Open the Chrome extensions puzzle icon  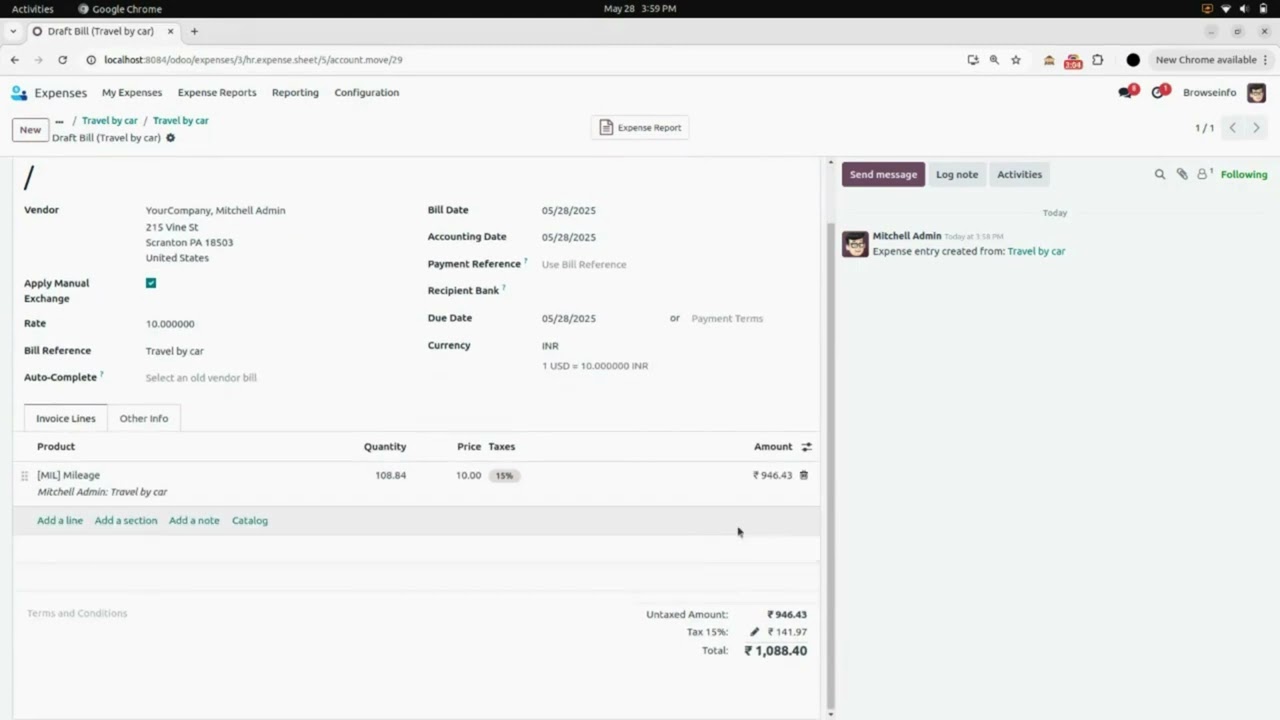click(x=1097, y=60)
